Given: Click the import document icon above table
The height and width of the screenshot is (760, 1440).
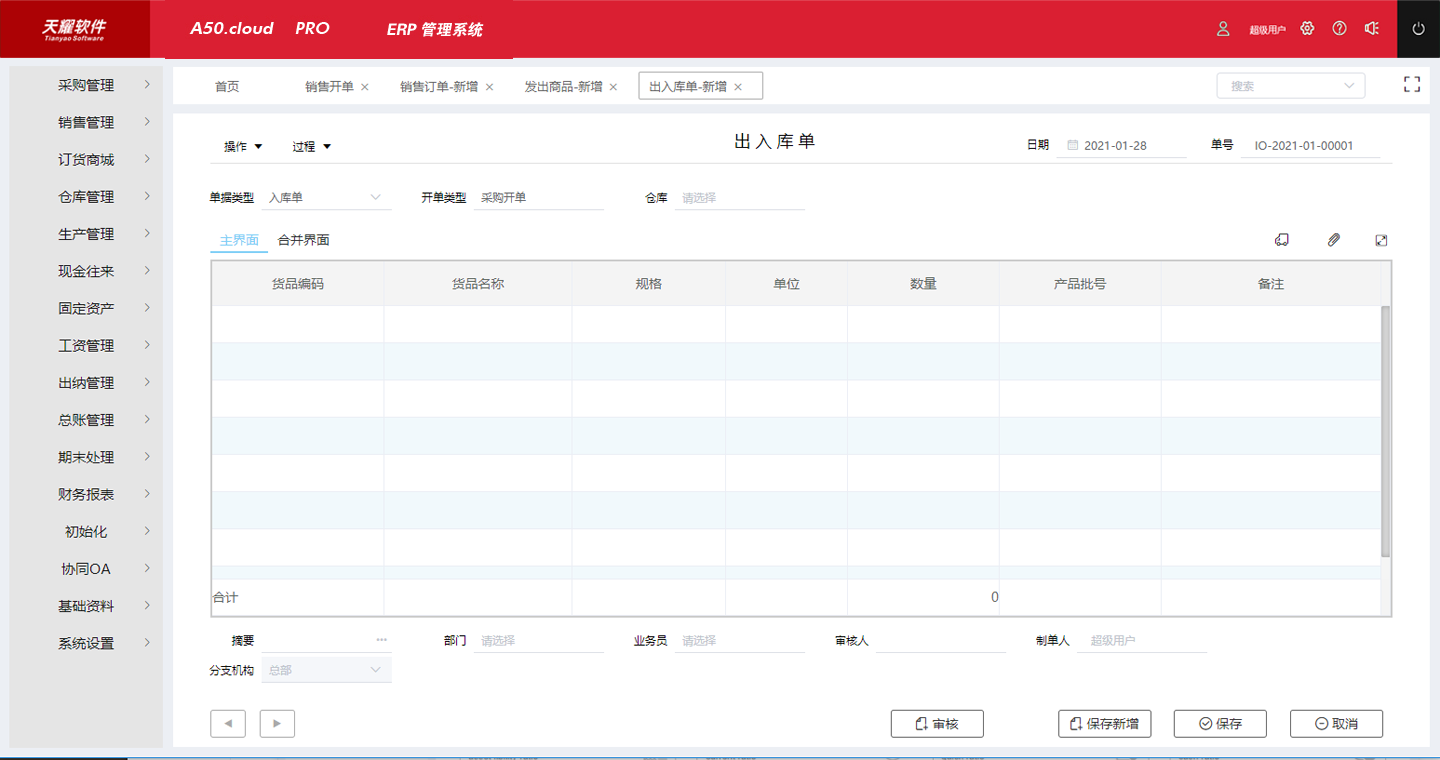Looking at the screenshot, I should point(1282,240).
